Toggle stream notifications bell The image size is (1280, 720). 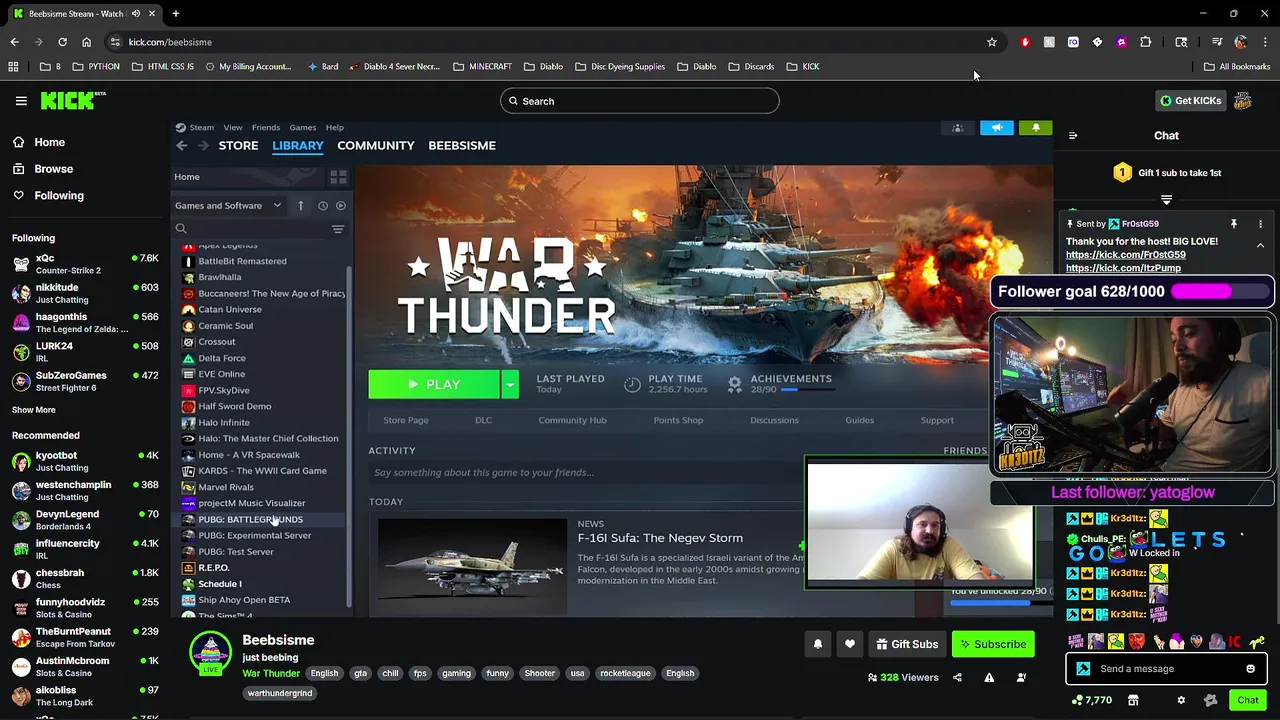click(818, 645)
